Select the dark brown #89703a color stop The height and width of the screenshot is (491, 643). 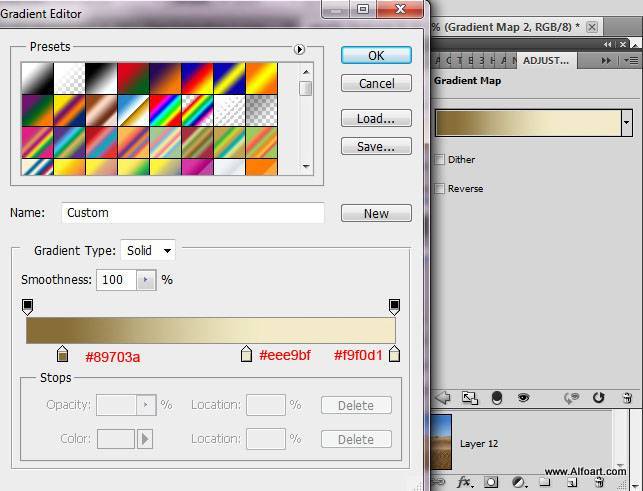click(63, 354)
